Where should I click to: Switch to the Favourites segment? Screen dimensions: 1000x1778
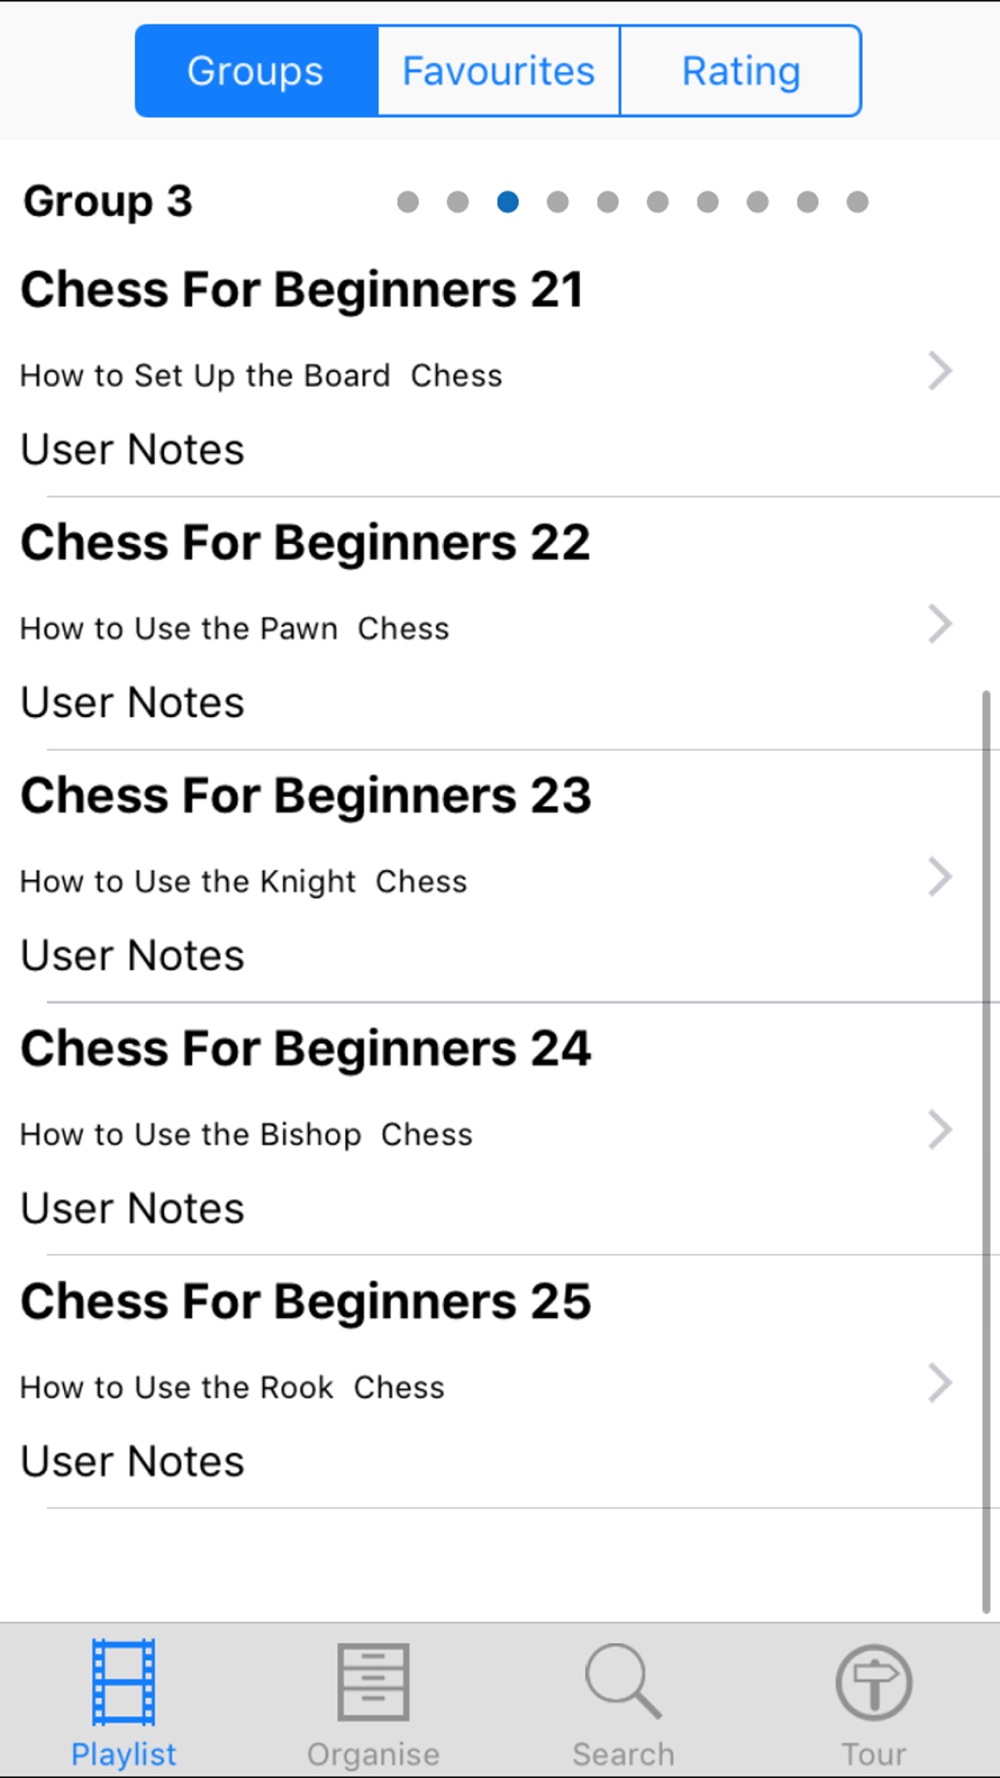499,71
